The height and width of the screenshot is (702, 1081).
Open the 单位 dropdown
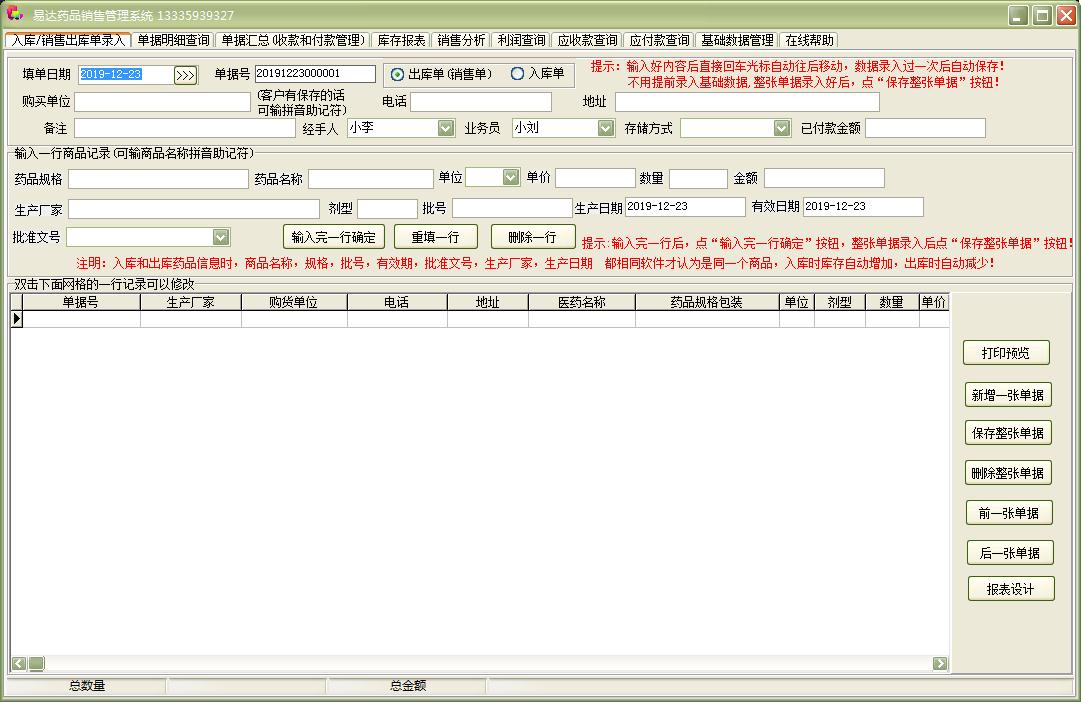click(511, 177)
